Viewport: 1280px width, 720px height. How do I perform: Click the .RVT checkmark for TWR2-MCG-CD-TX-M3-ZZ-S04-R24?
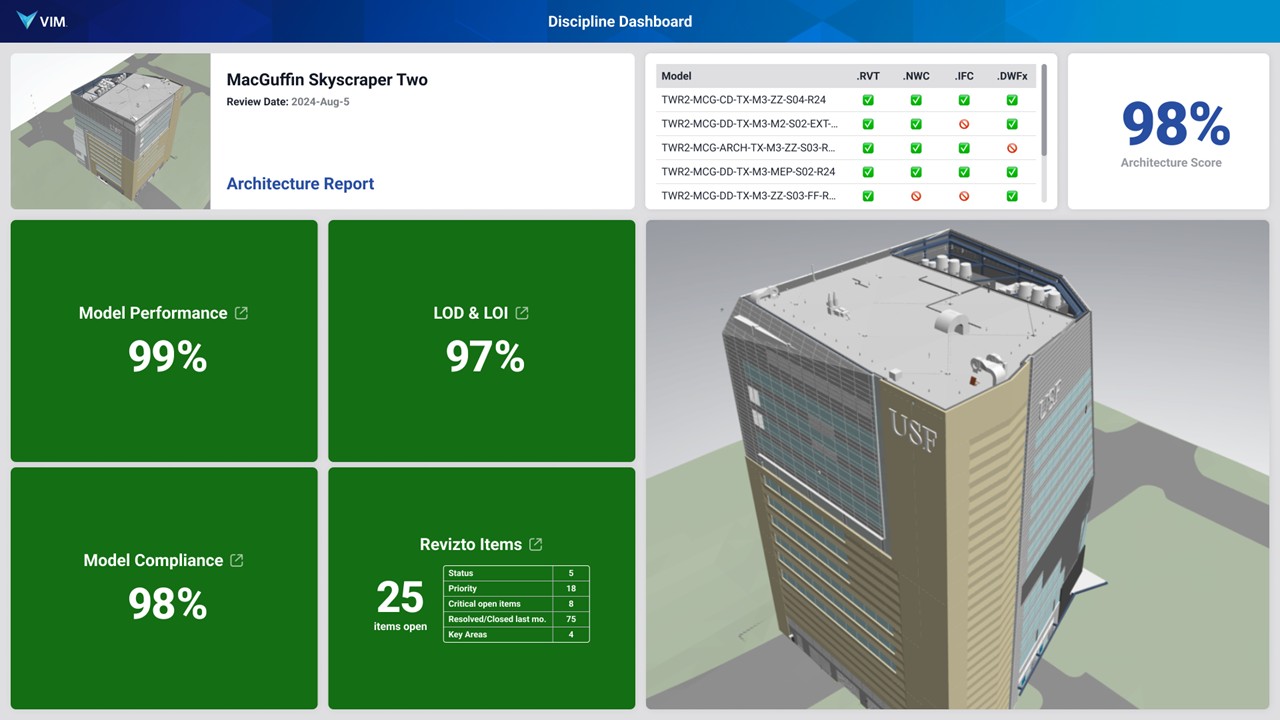click(x=868, y=100)
